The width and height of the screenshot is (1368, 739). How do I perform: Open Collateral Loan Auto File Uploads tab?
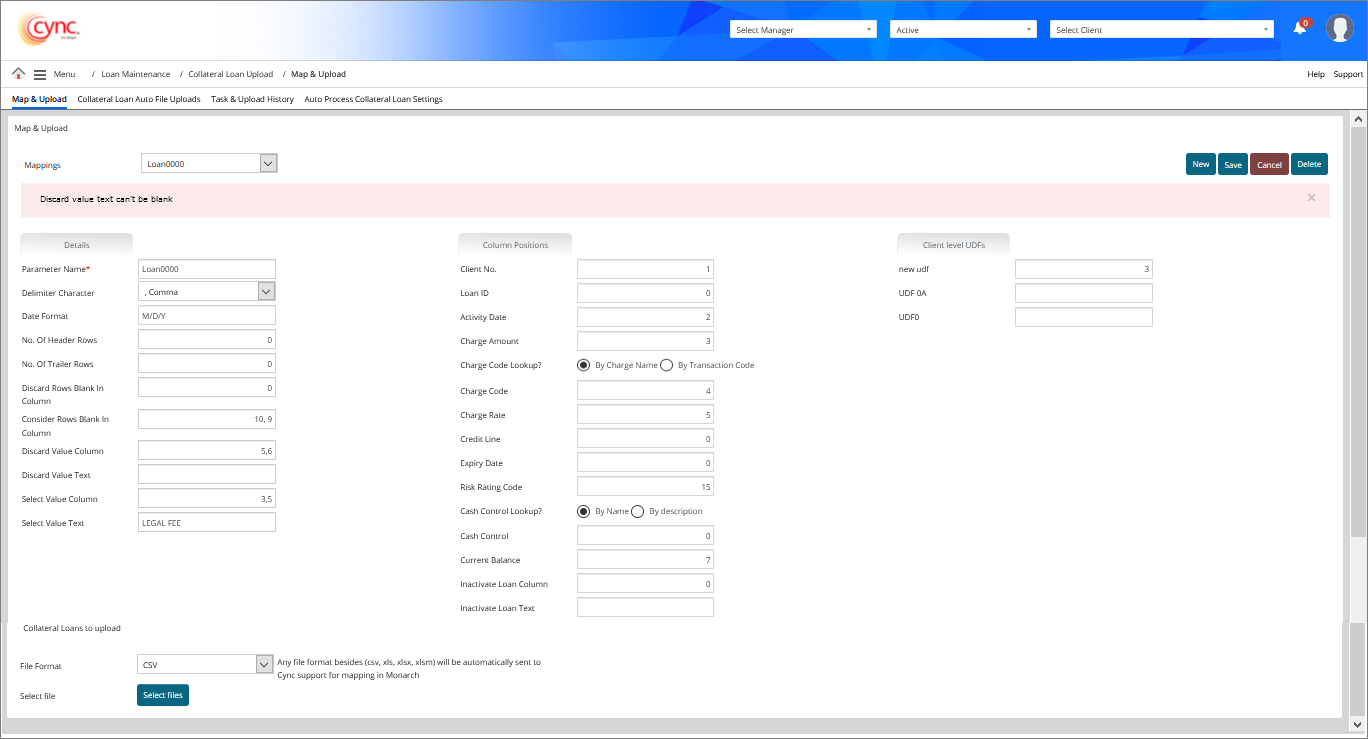click(x=139, y=99)
